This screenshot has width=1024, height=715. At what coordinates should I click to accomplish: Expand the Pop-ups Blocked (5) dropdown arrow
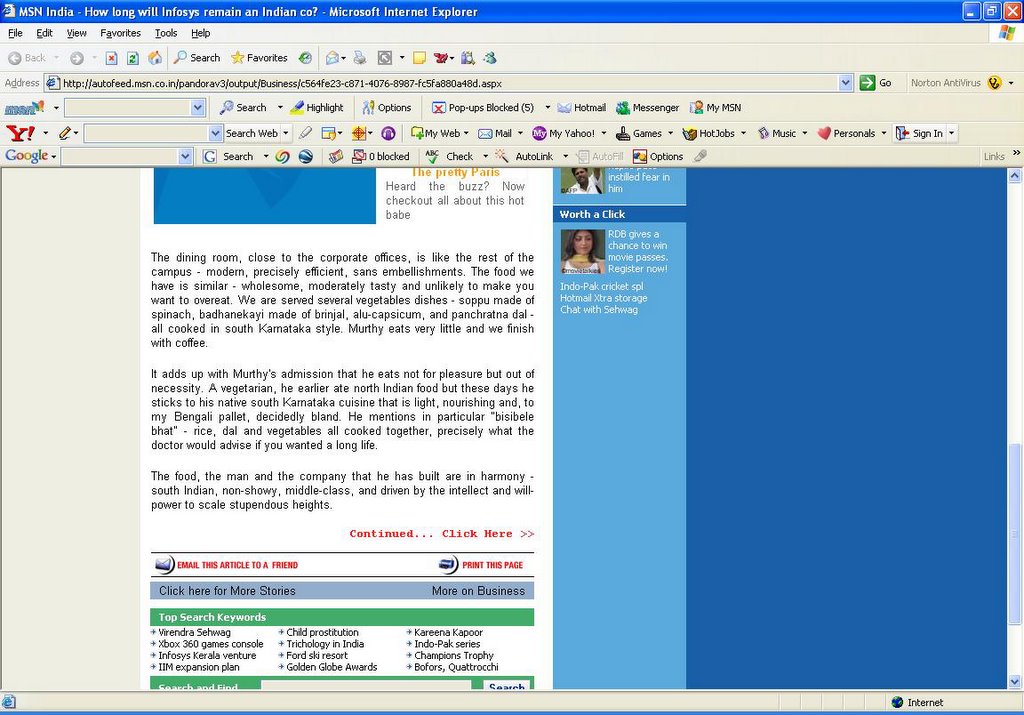point(547,108)
